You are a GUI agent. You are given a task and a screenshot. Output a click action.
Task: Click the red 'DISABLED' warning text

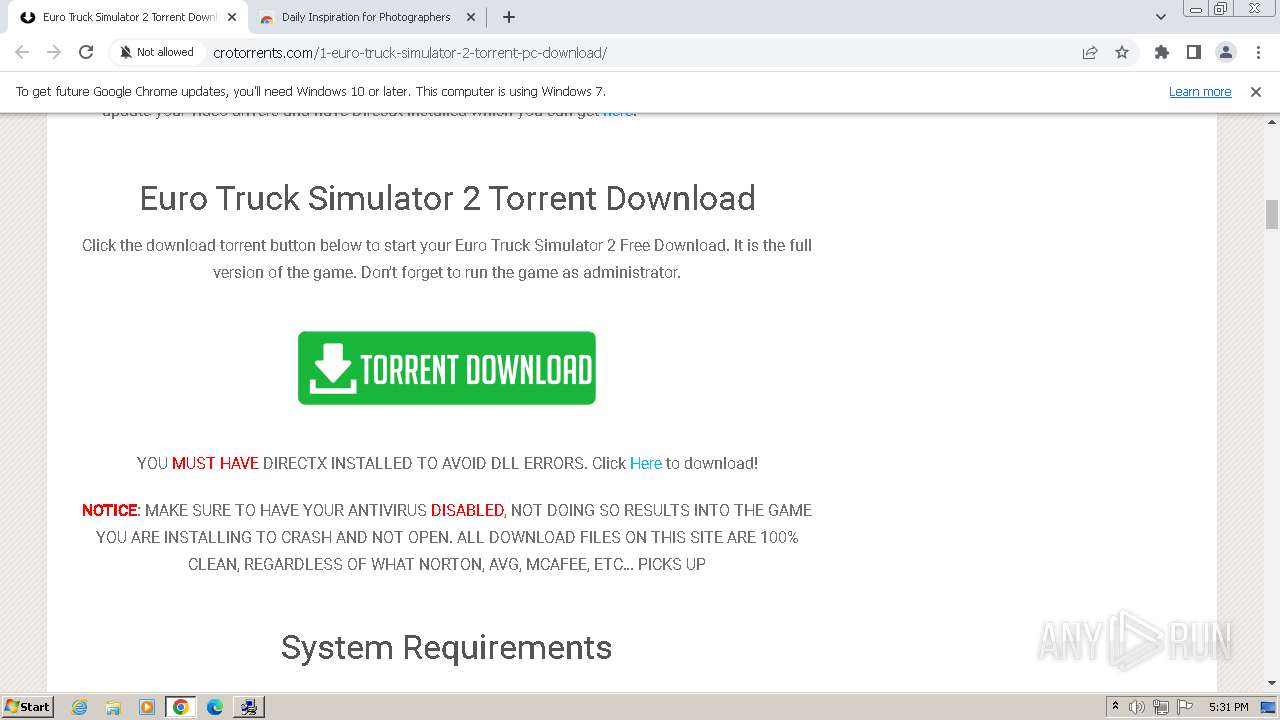[x=467, y=510]
